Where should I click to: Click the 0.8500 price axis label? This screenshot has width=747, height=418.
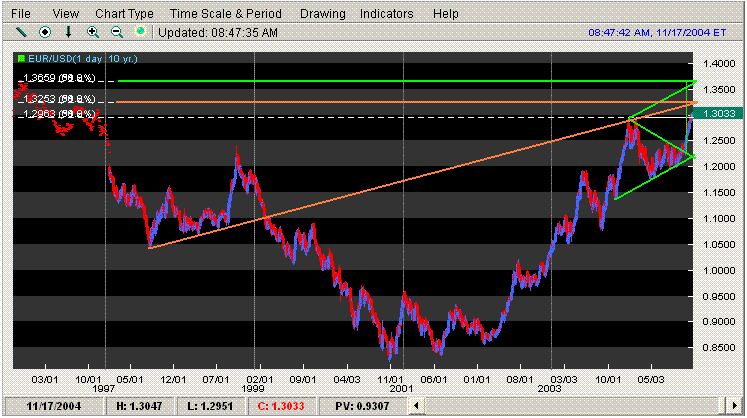pos(719,348)
